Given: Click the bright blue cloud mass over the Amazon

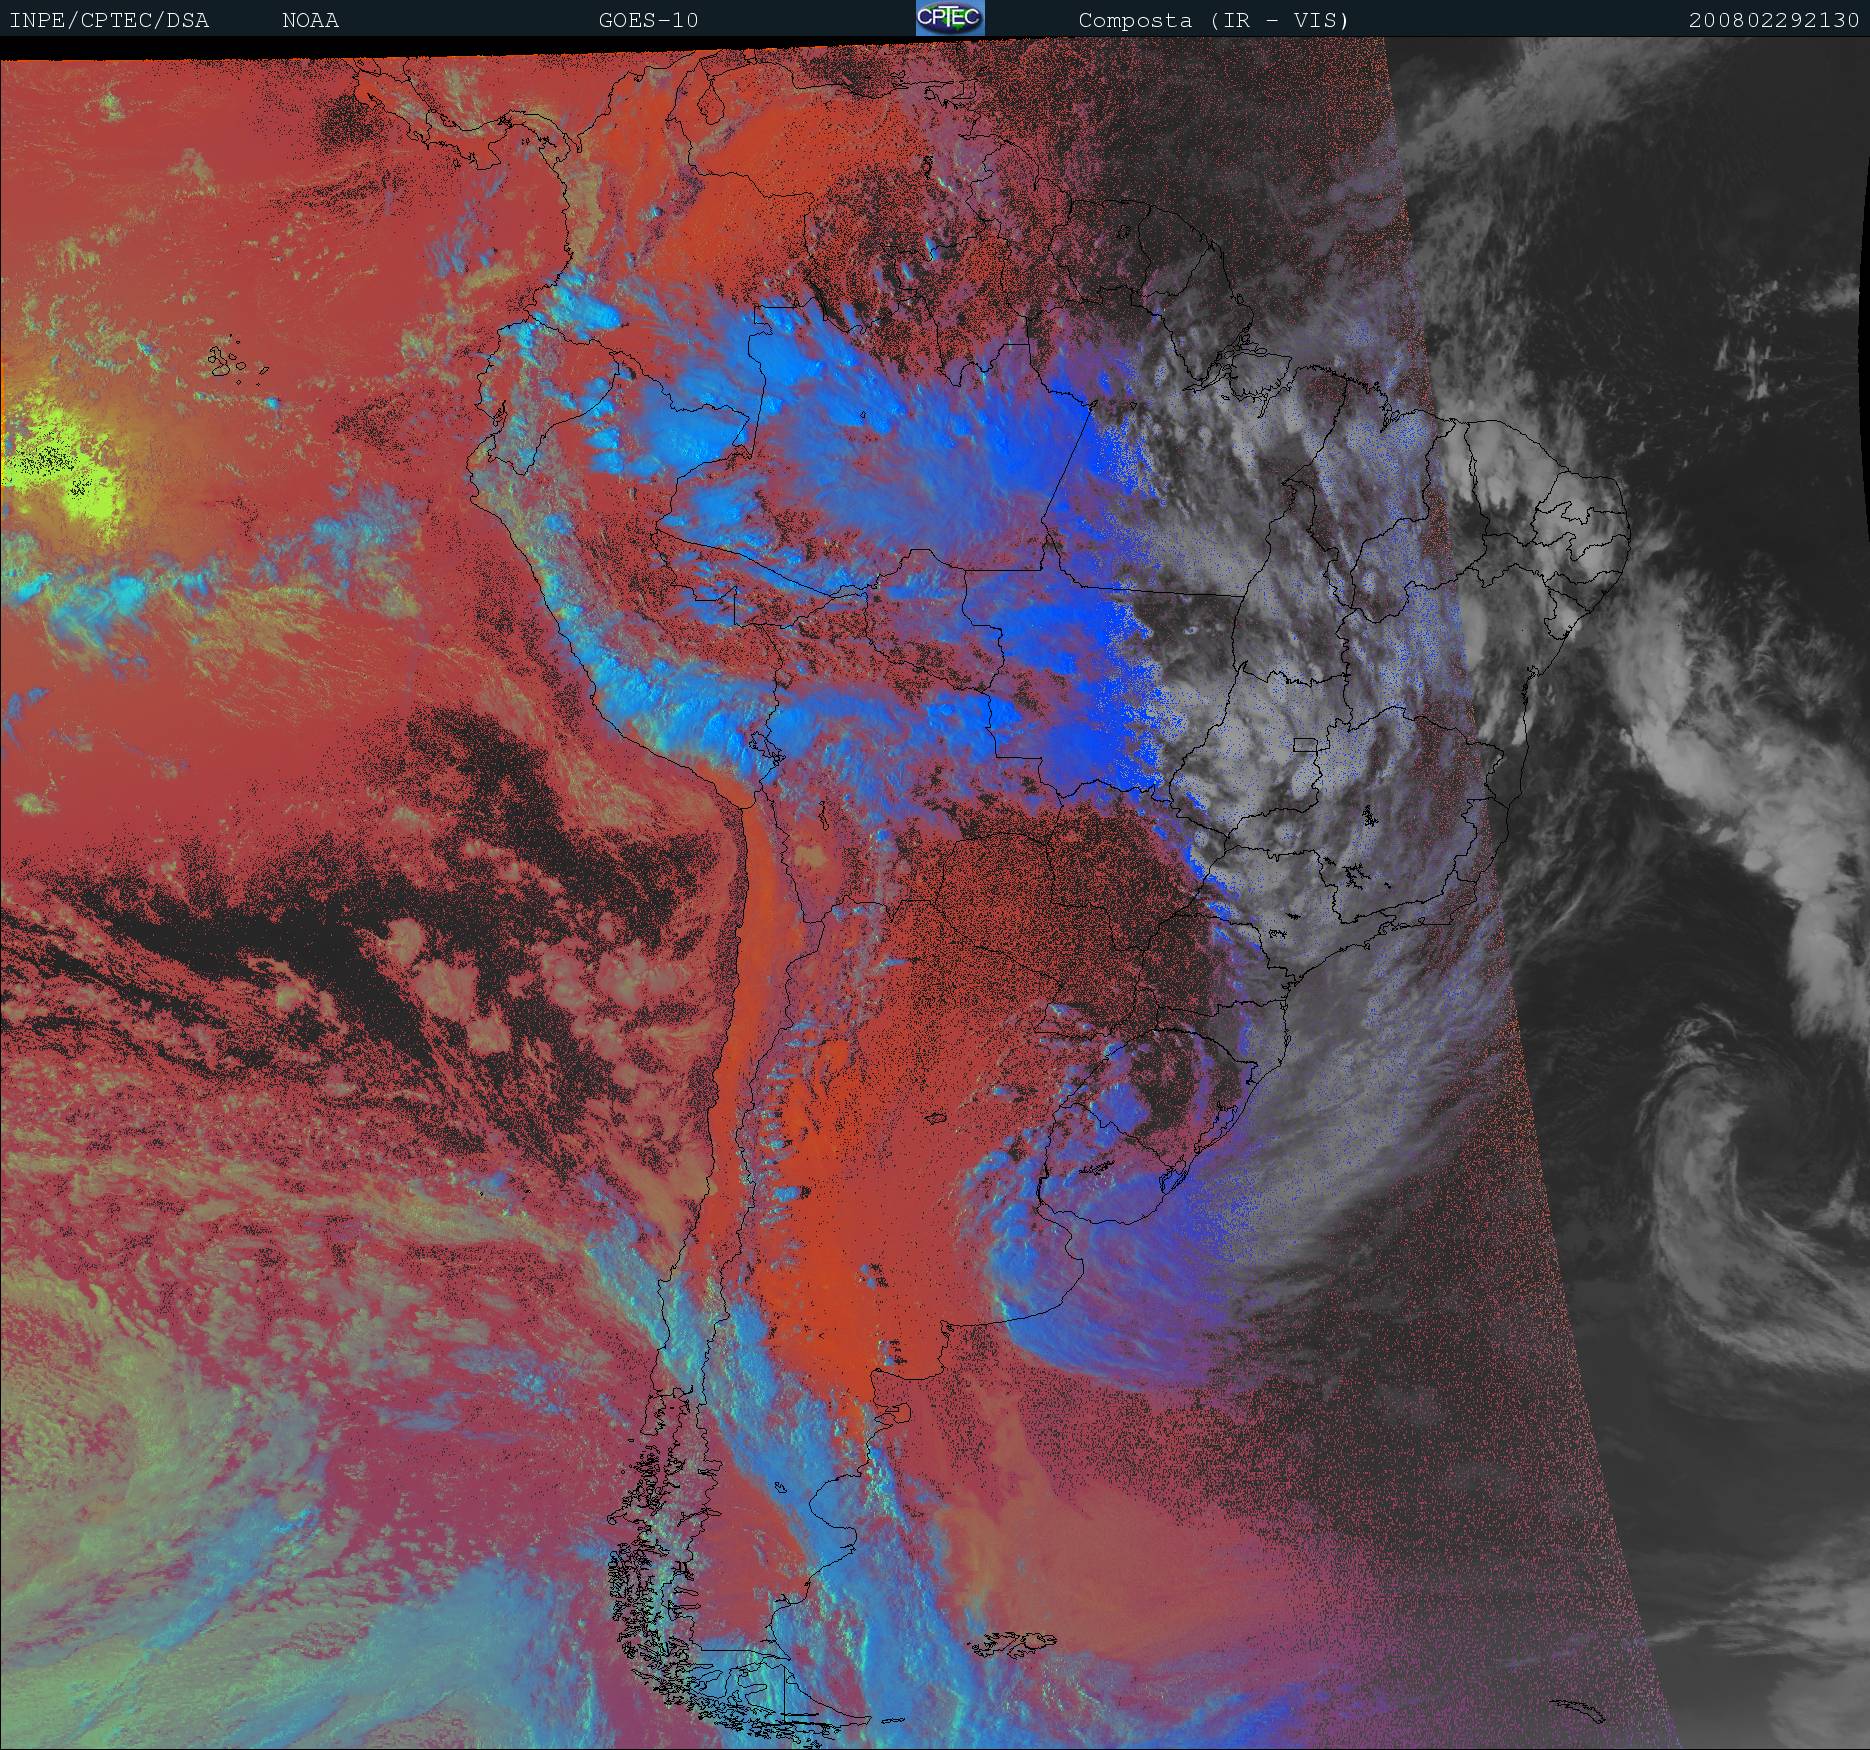Looking at the screenshot, I should (900, 450).
